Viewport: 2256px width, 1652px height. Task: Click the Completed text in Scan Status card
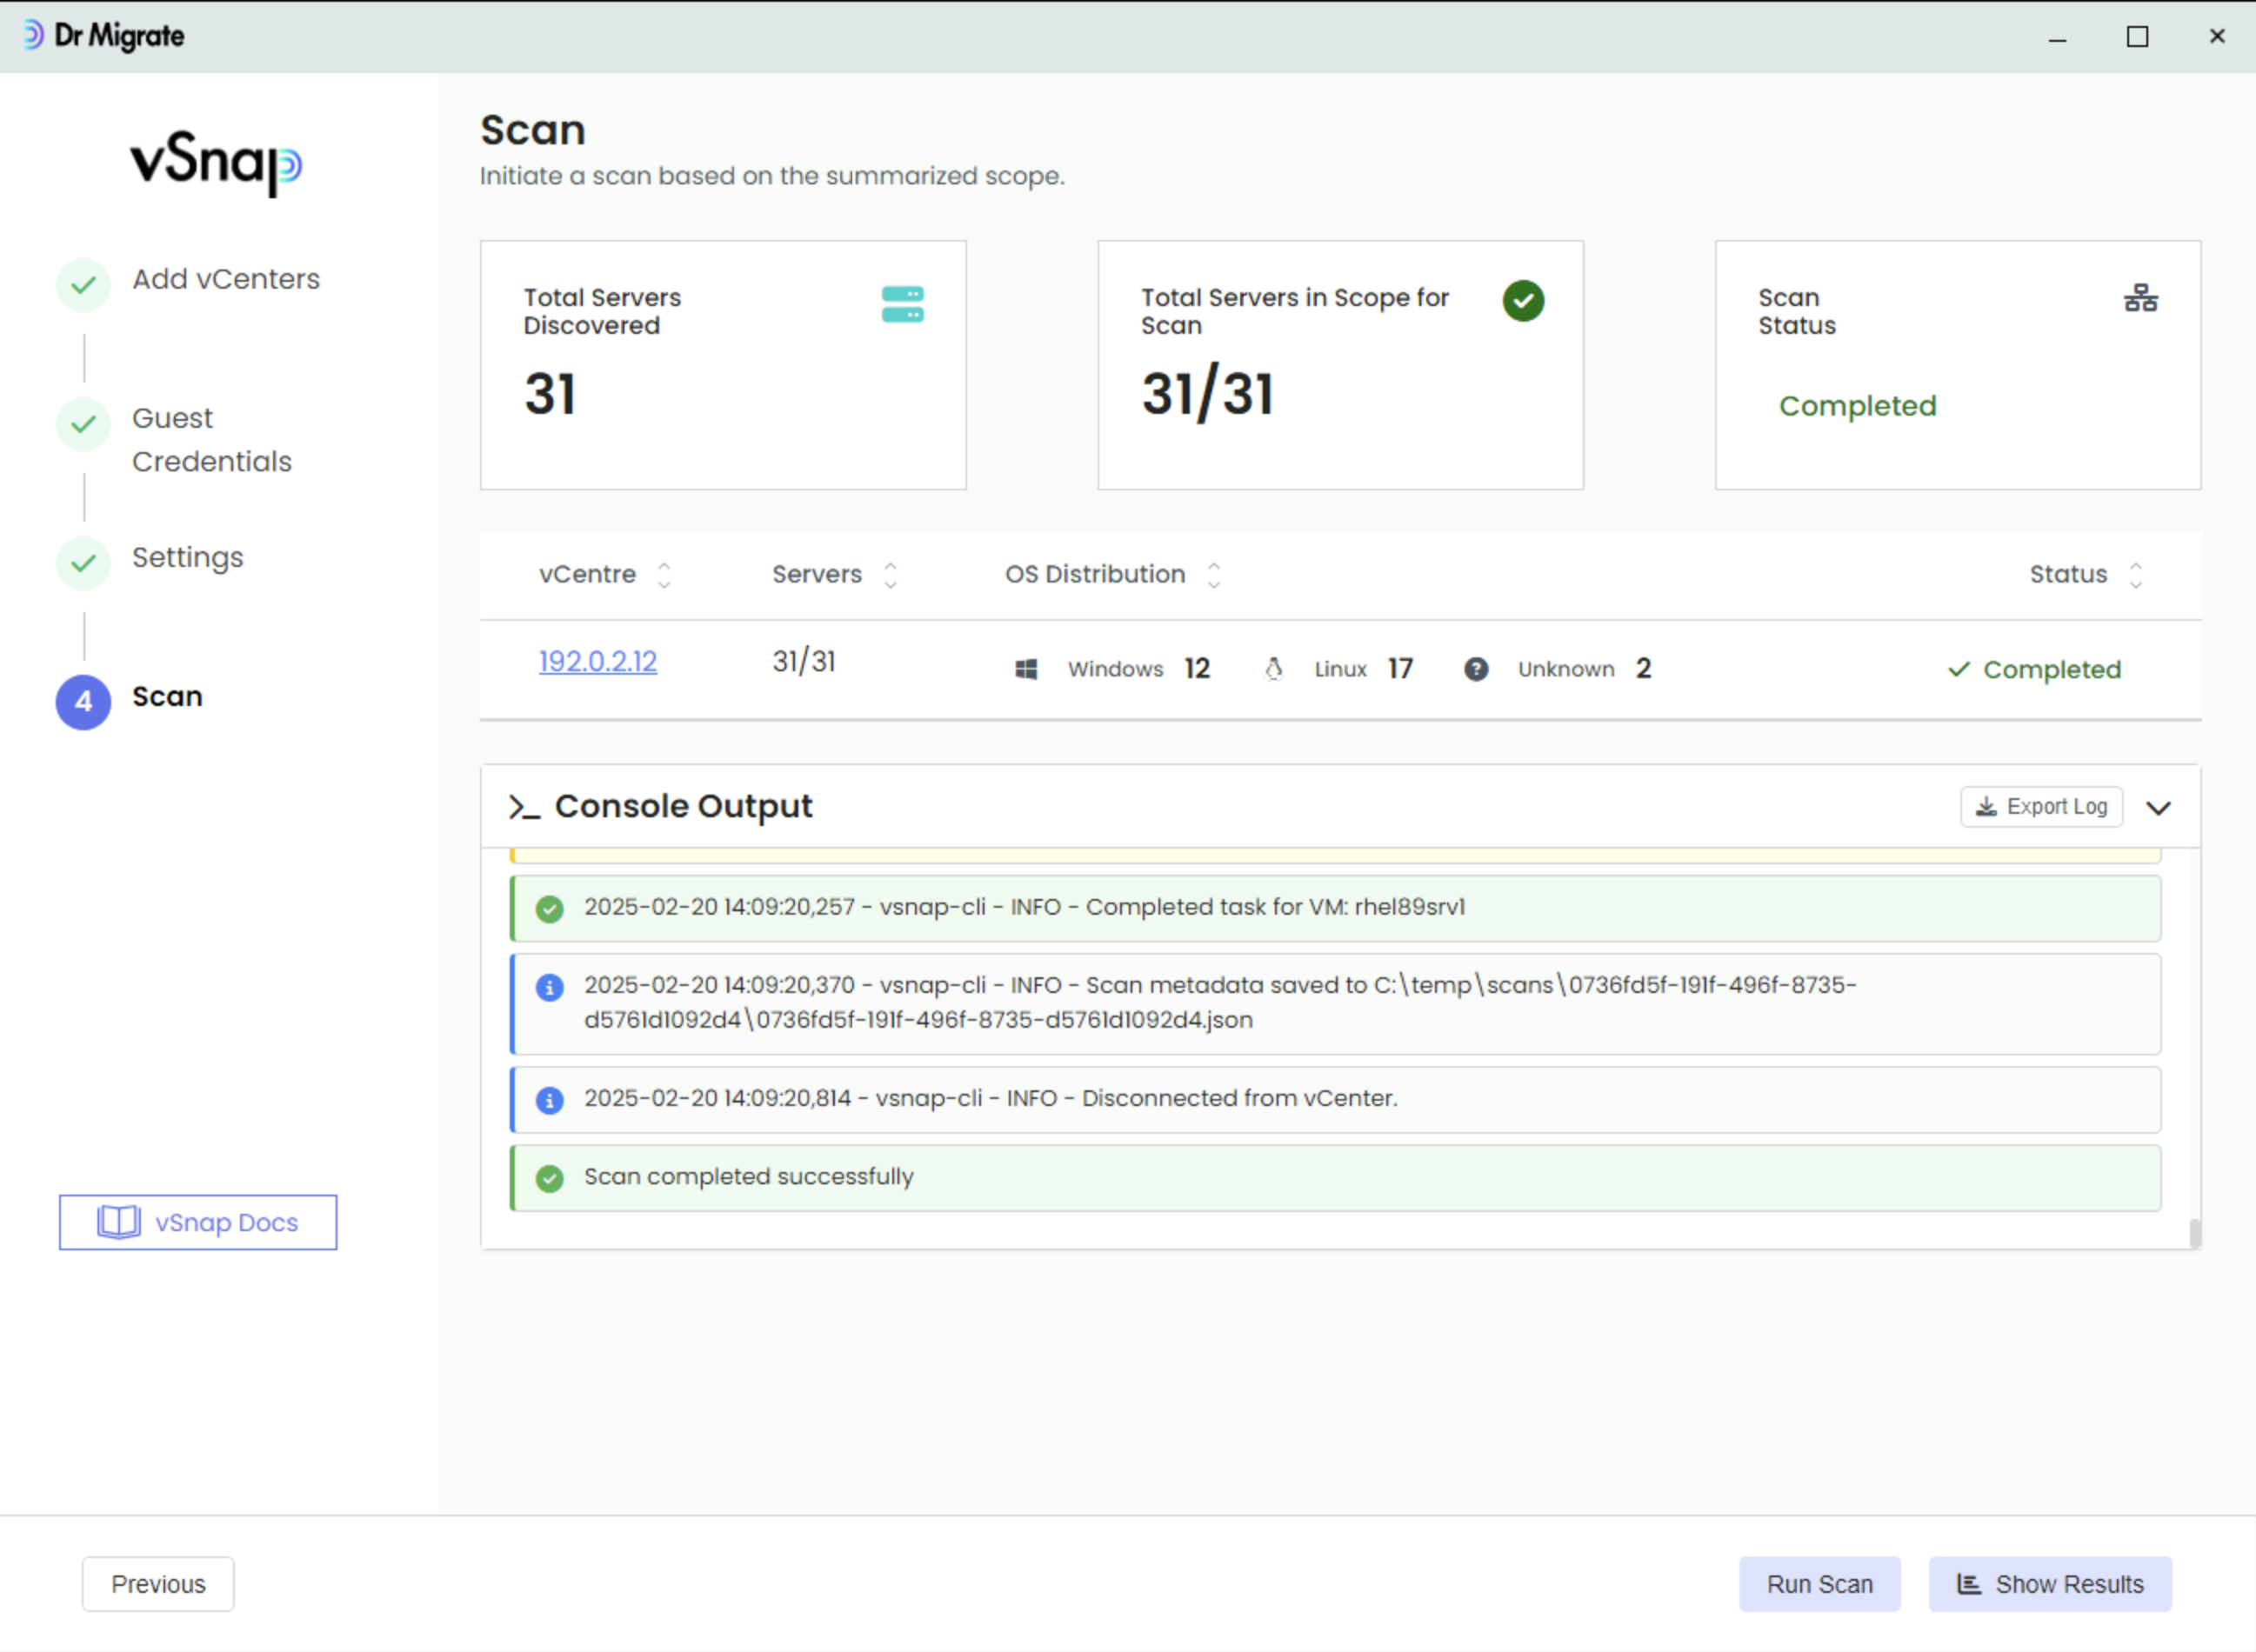coord(1857,406)
